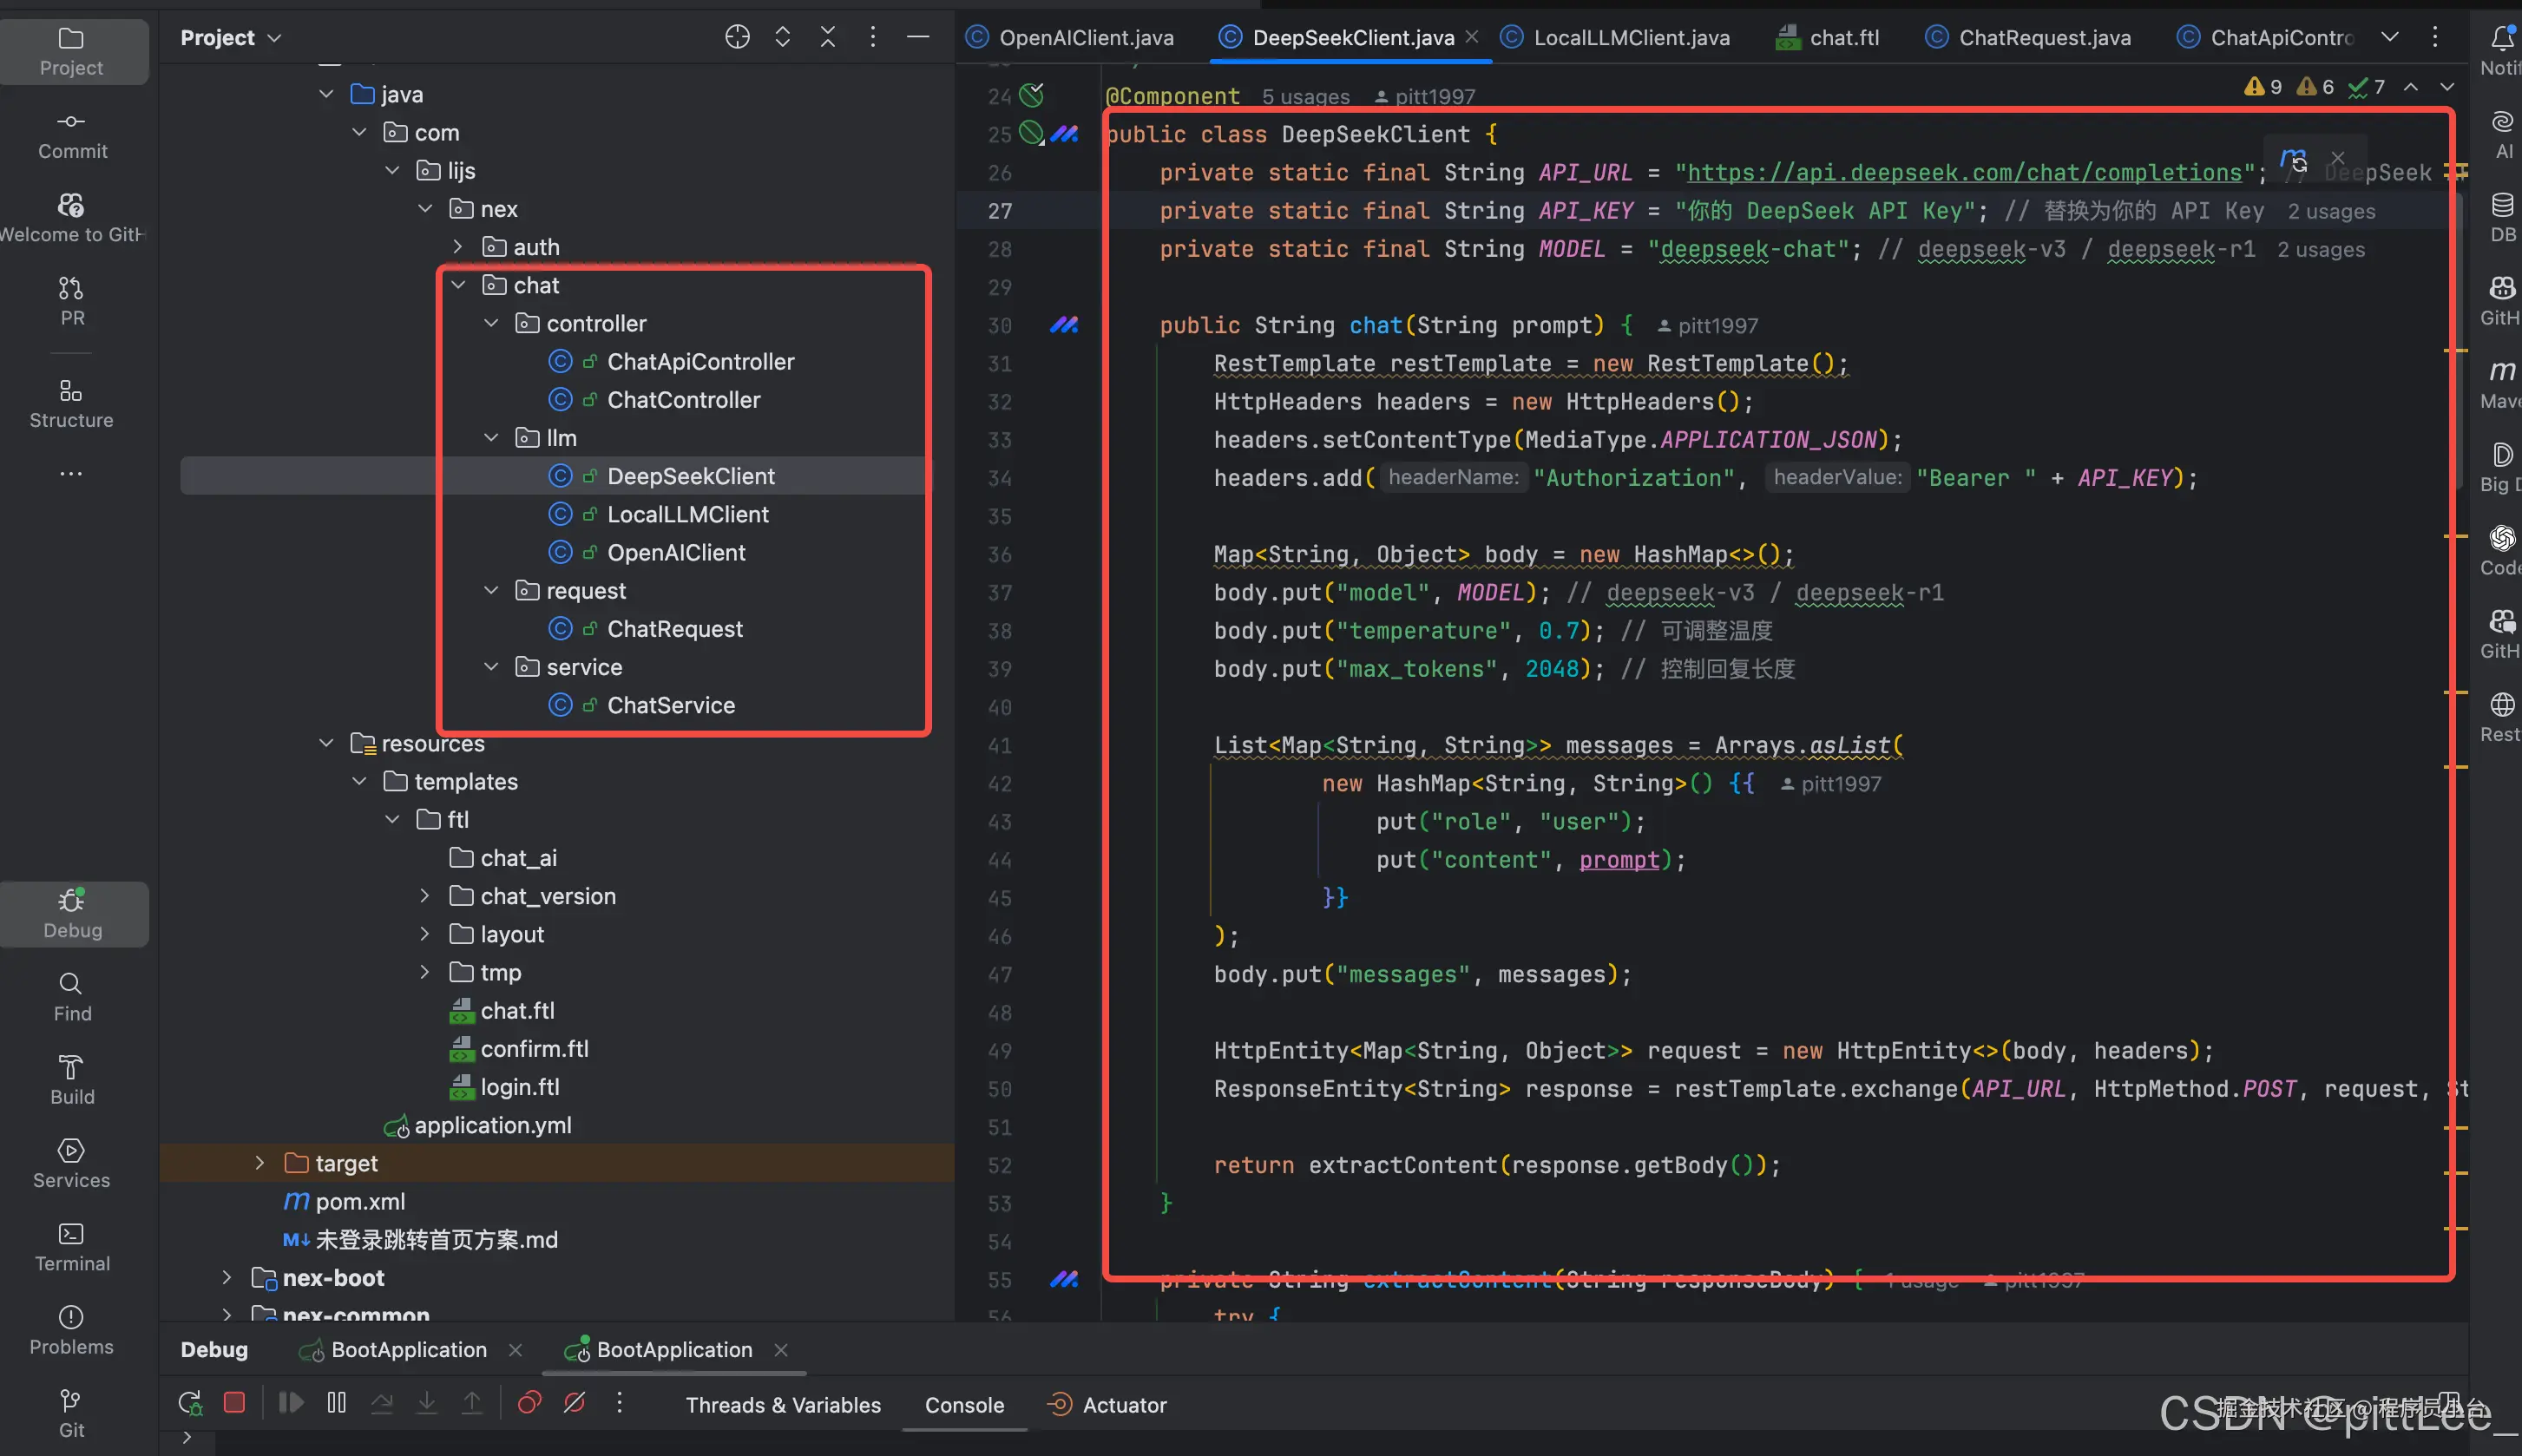Toggle Mute Breakpoints icon in Debug toolbar
Viewport: 2522px width, 1456px height.
574,1403
